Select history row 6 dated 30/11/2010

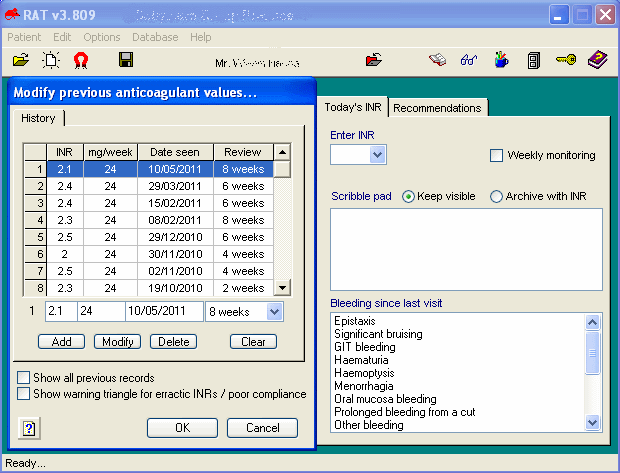(x=149, y=254)
